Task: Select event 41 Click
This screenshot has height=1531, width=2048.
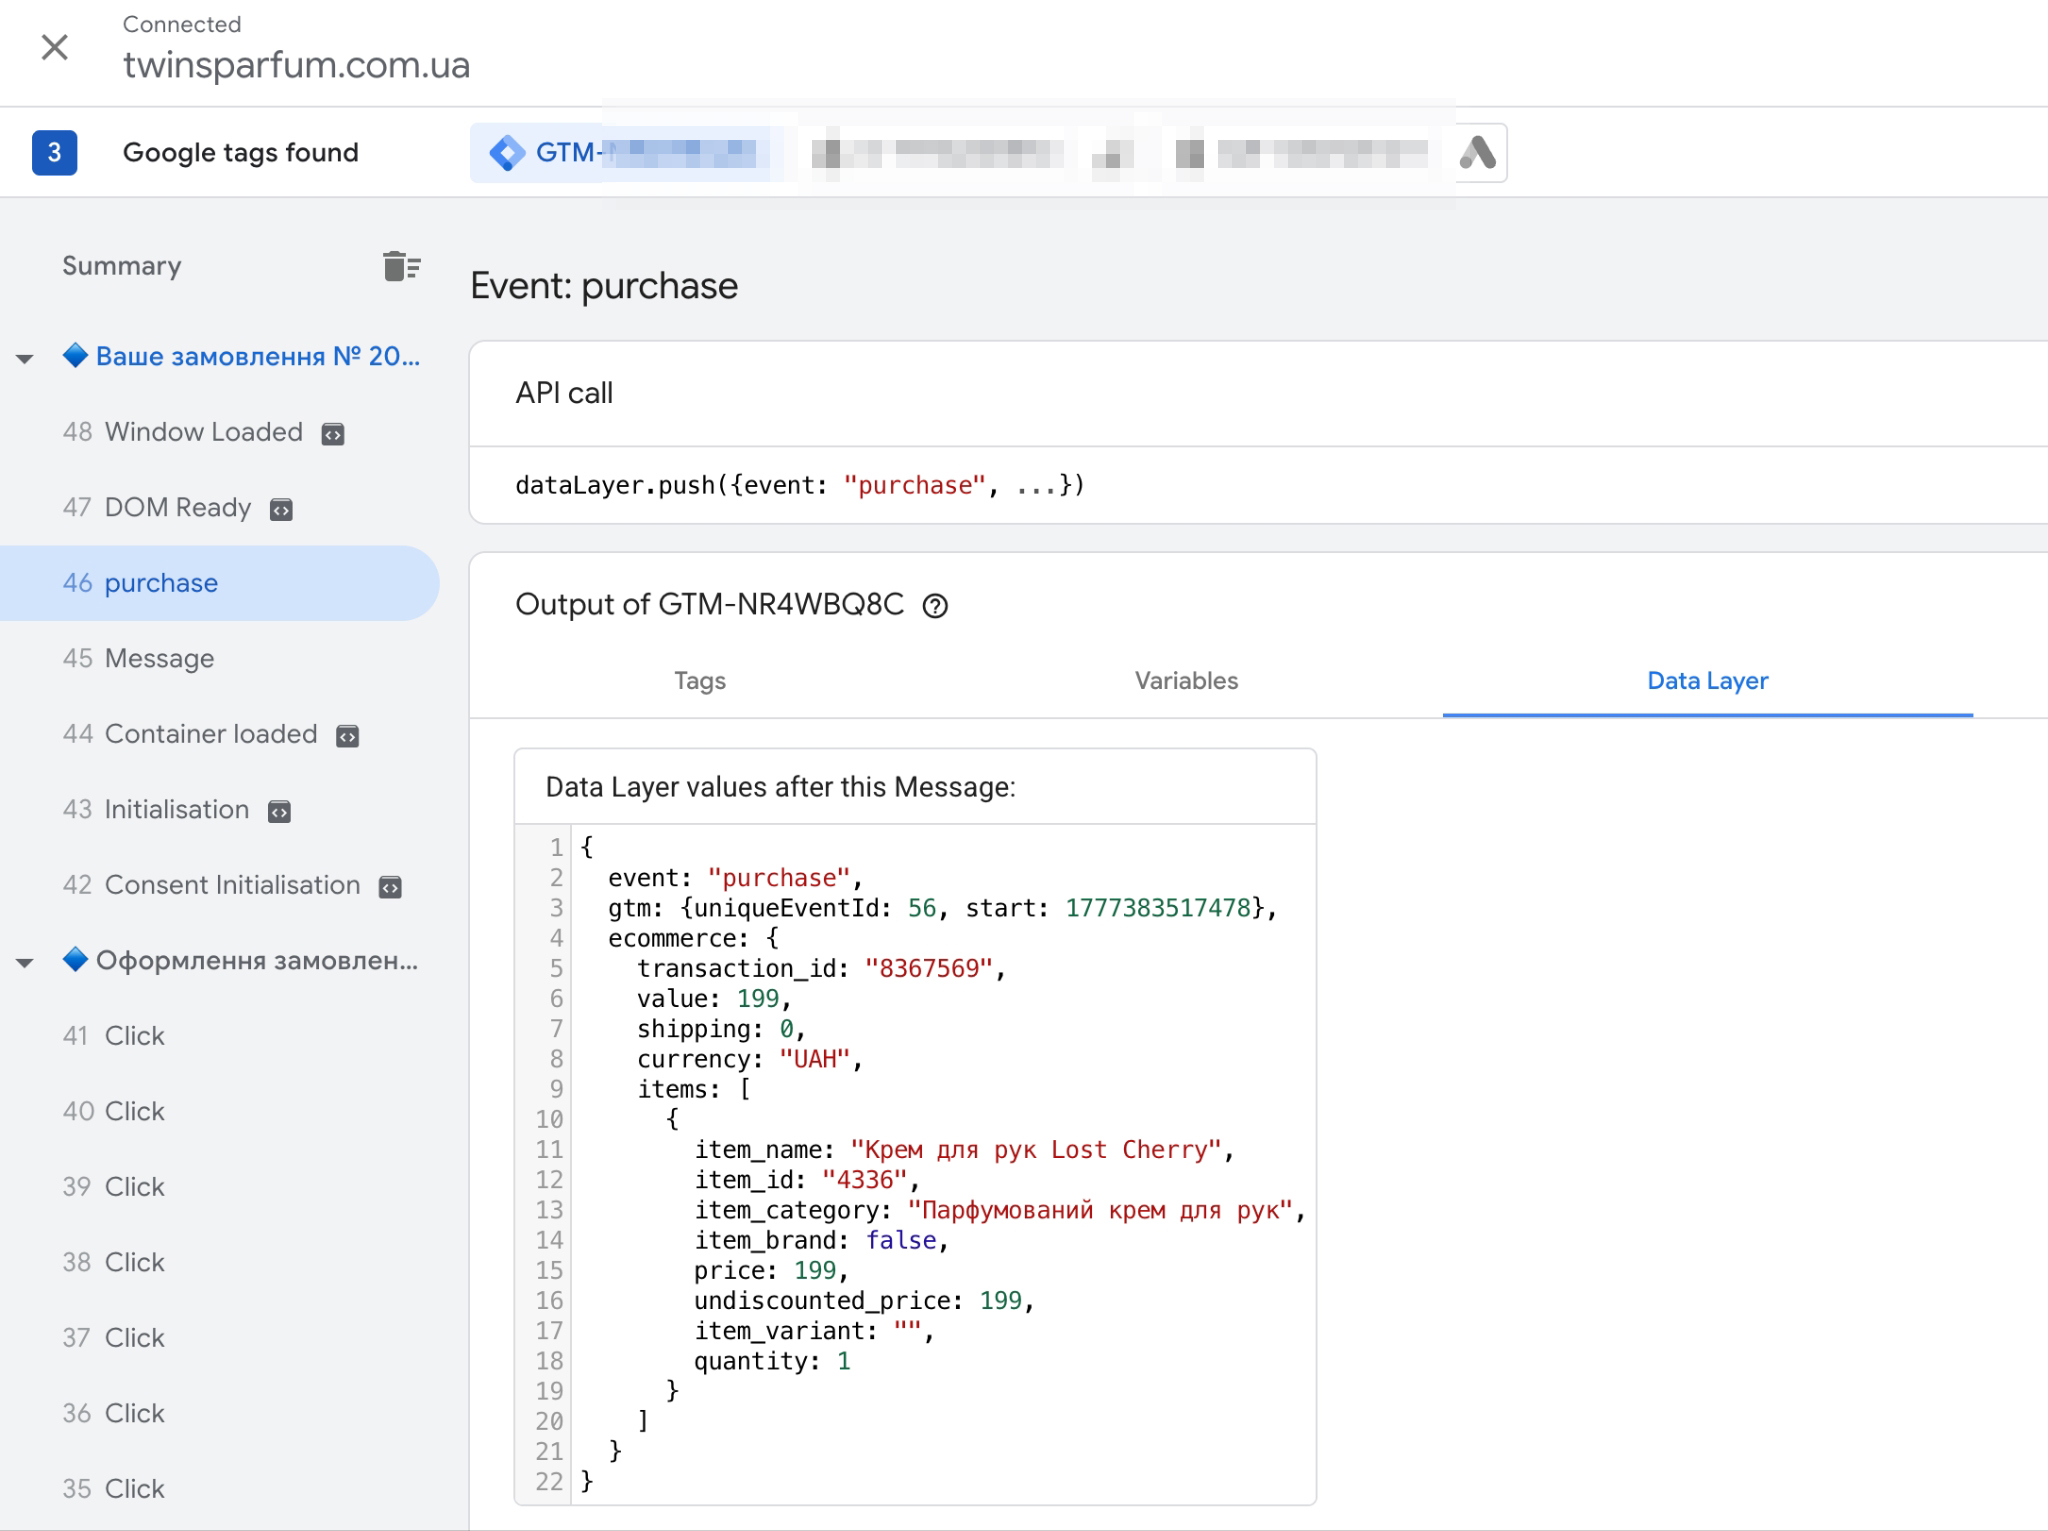Action: (x=114, y=1036)
